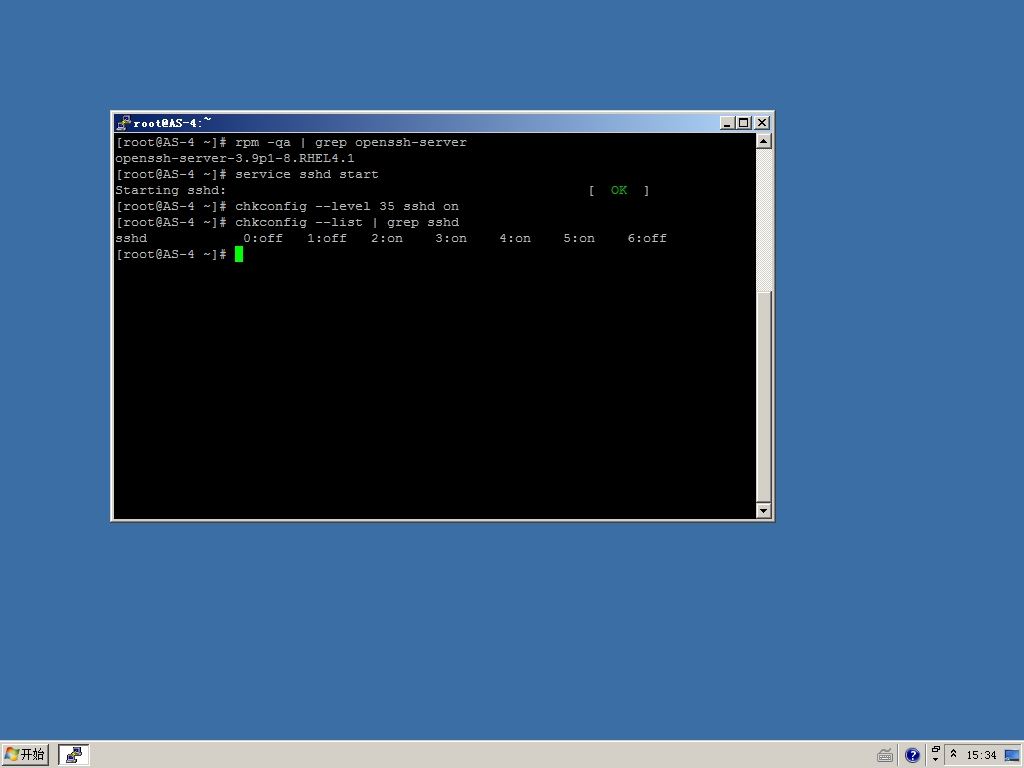Click the 'chkconfig --level 35 sshd on' command
This screenshot has height=768, width=1024.
[x=347, y=206]
